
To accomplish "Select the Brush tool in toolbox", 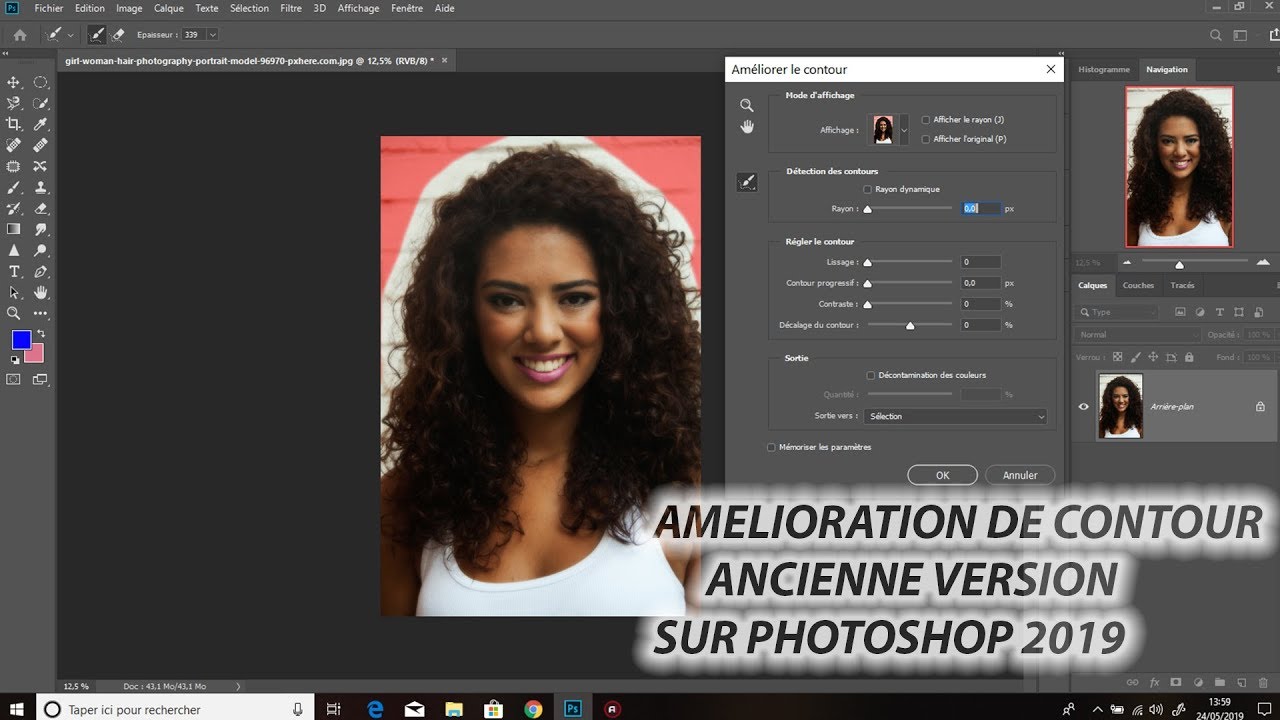I will [14, 187].
